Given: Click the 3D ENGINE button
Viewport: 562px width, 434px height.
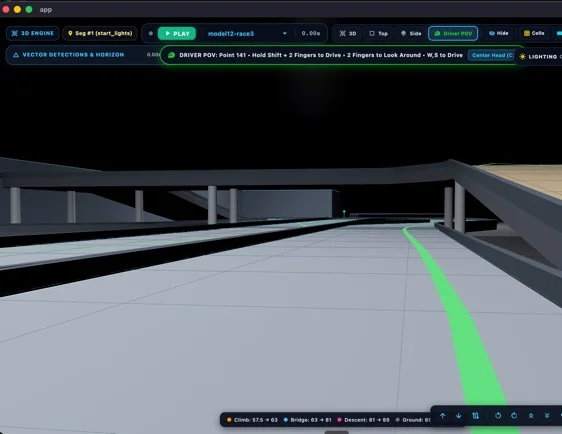Looking at the screenshot, I should 32,33.
